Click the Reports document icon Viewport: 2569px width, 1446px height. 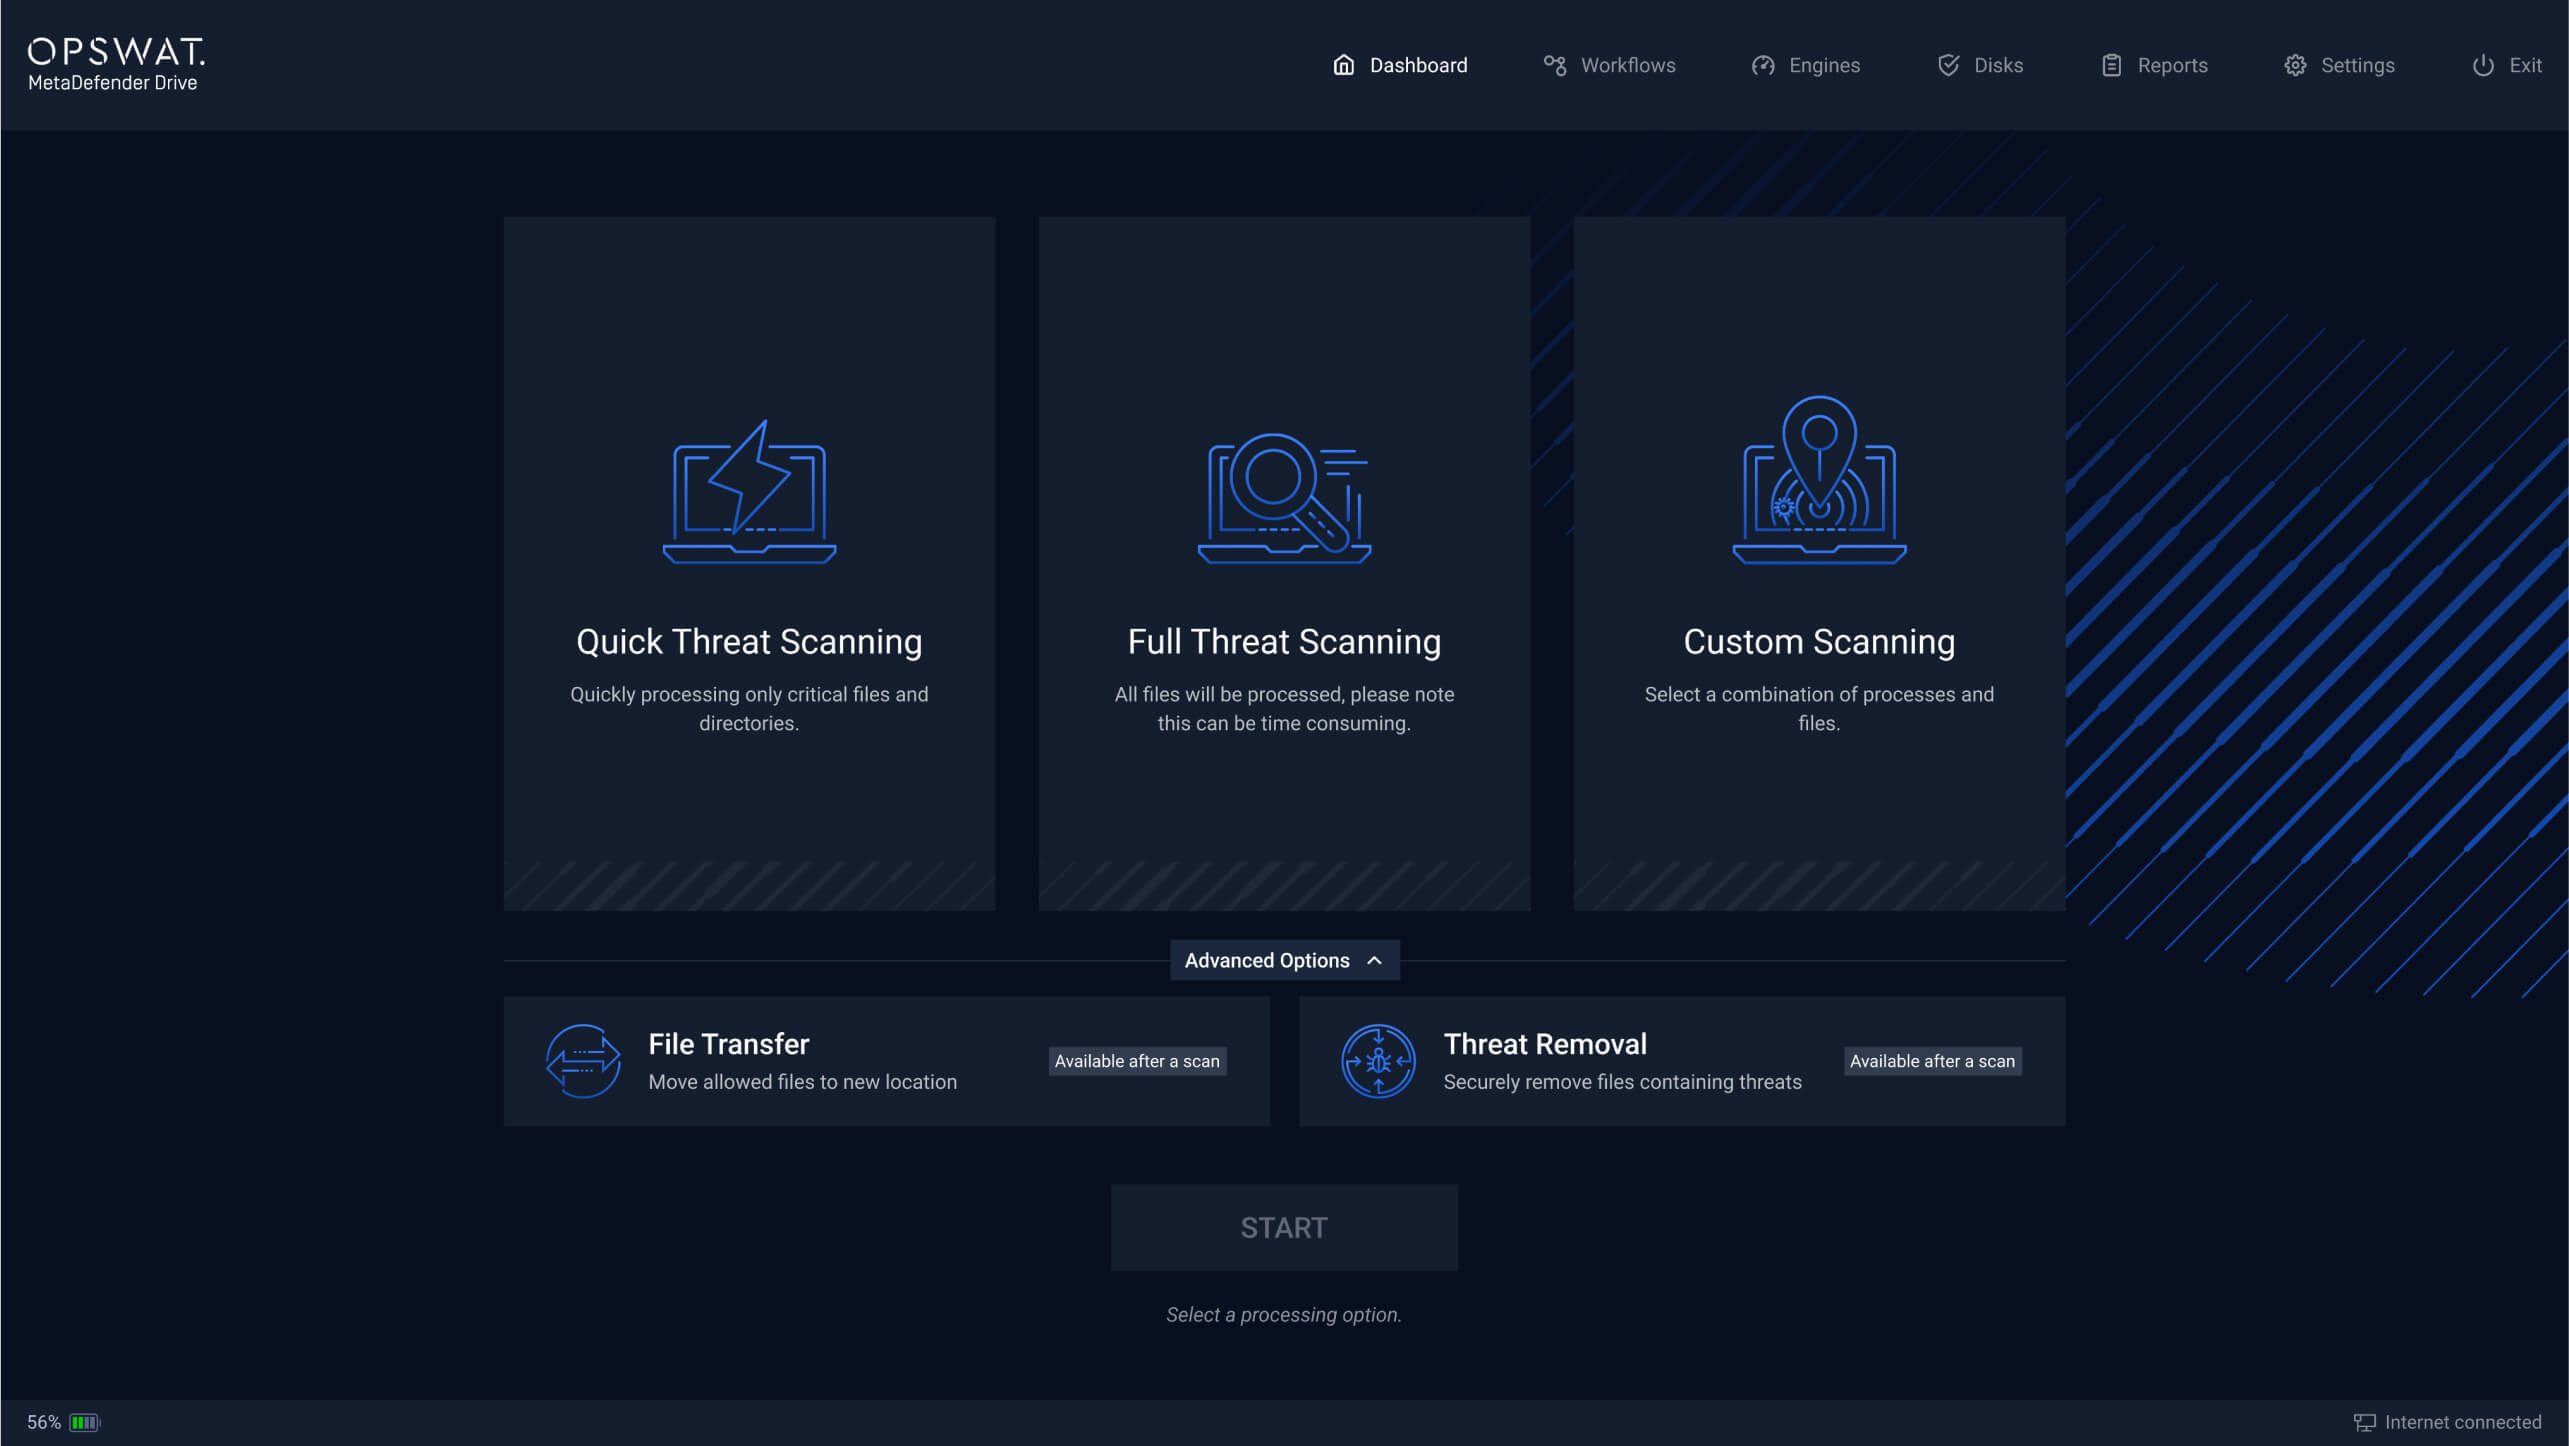coord(2112,64)
